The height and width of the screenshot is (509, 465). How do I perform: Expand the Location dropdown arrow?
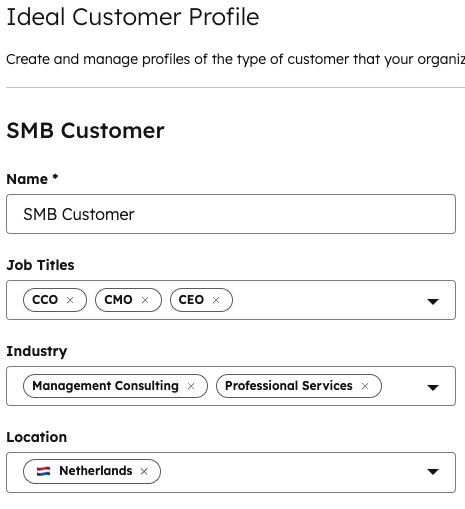coord(433,472)
